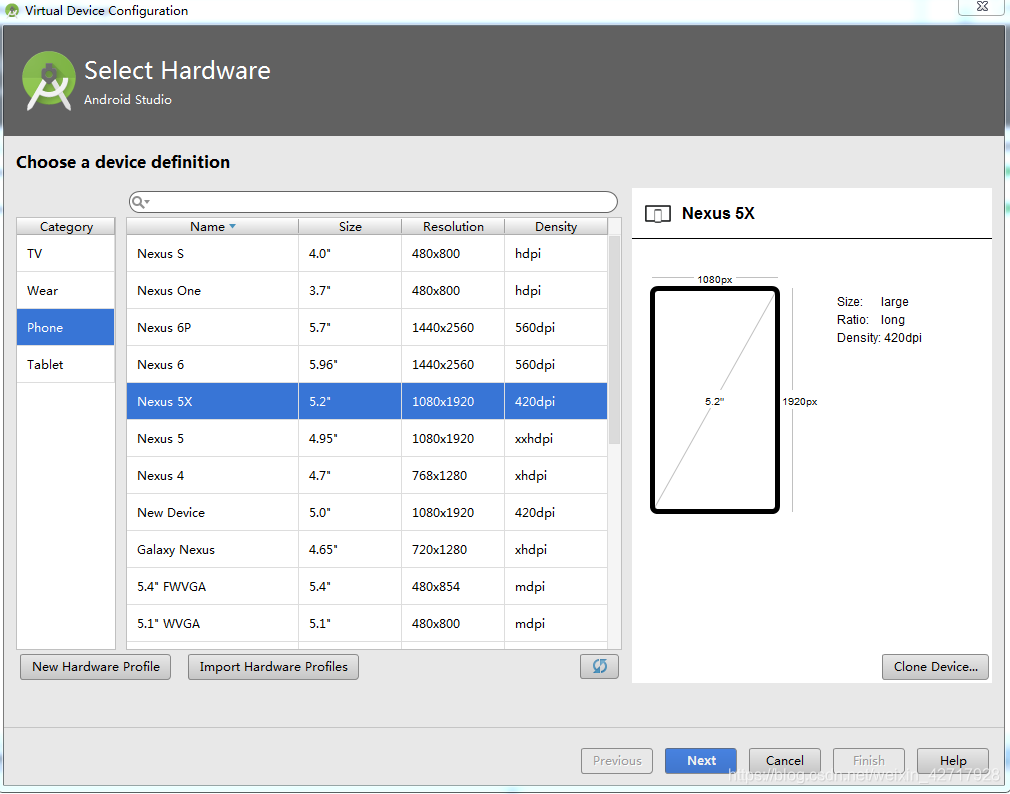Click Import Hardware Profiles button
The height and width of the screenshot is (794, 1010).
(x=273, y=666)
